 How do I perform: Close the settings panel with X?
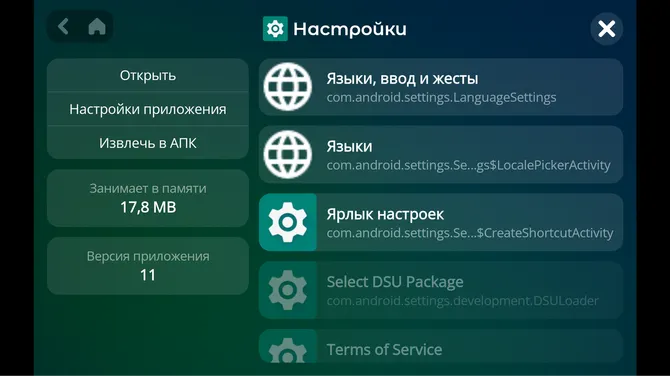(x=606, y=29)
